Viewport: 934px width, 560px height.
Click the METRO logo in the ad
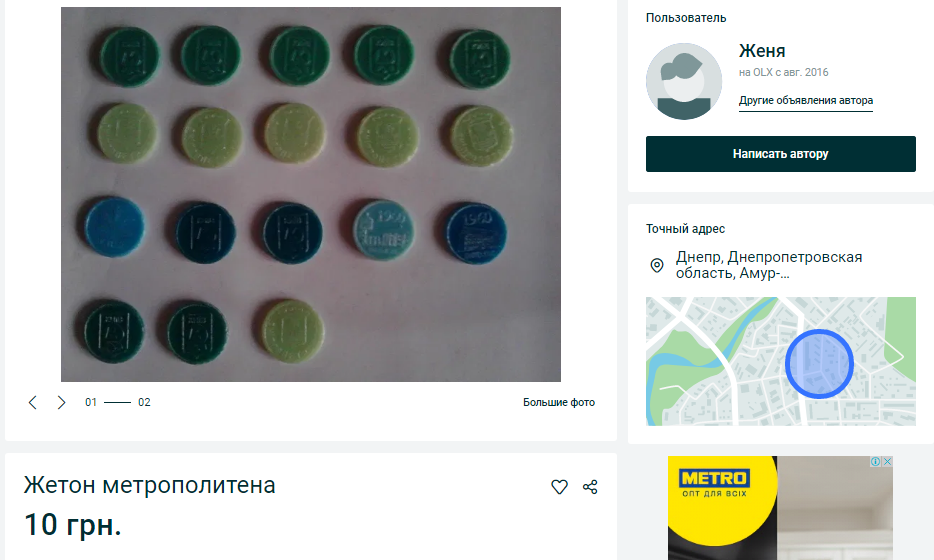pos(715,480)
